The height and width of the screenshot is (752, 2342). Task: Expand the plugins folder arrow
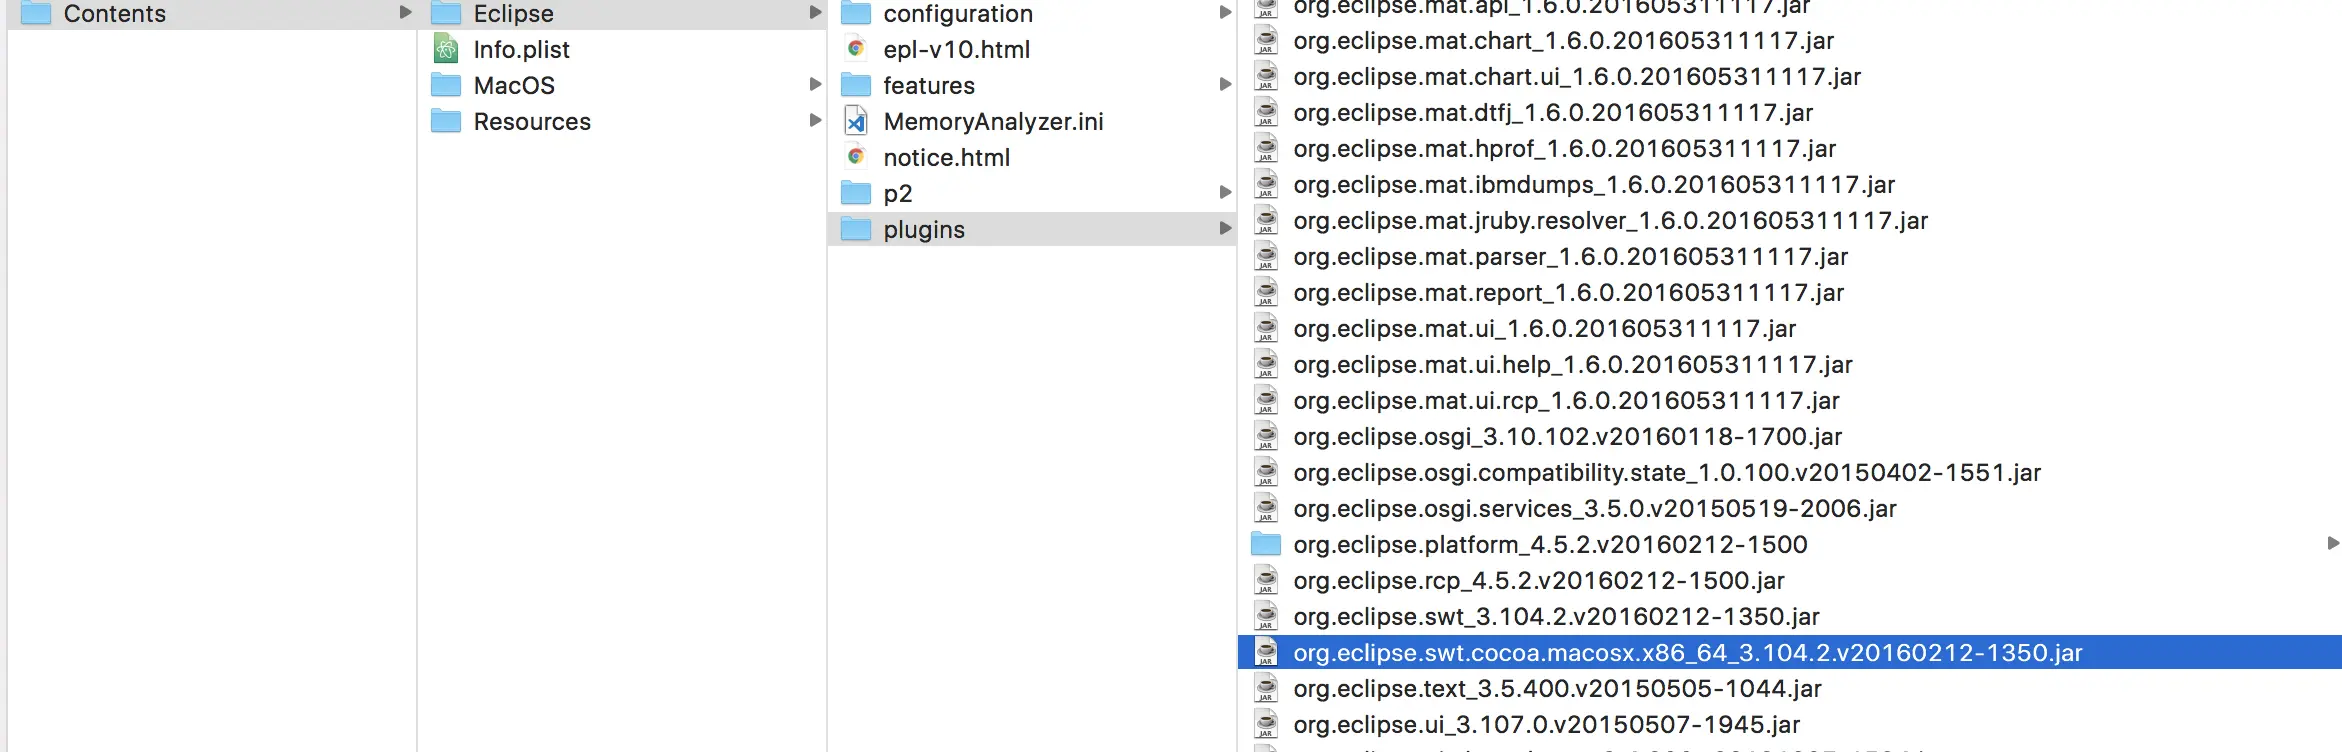pyautogui.click(x=1225, y=228)
